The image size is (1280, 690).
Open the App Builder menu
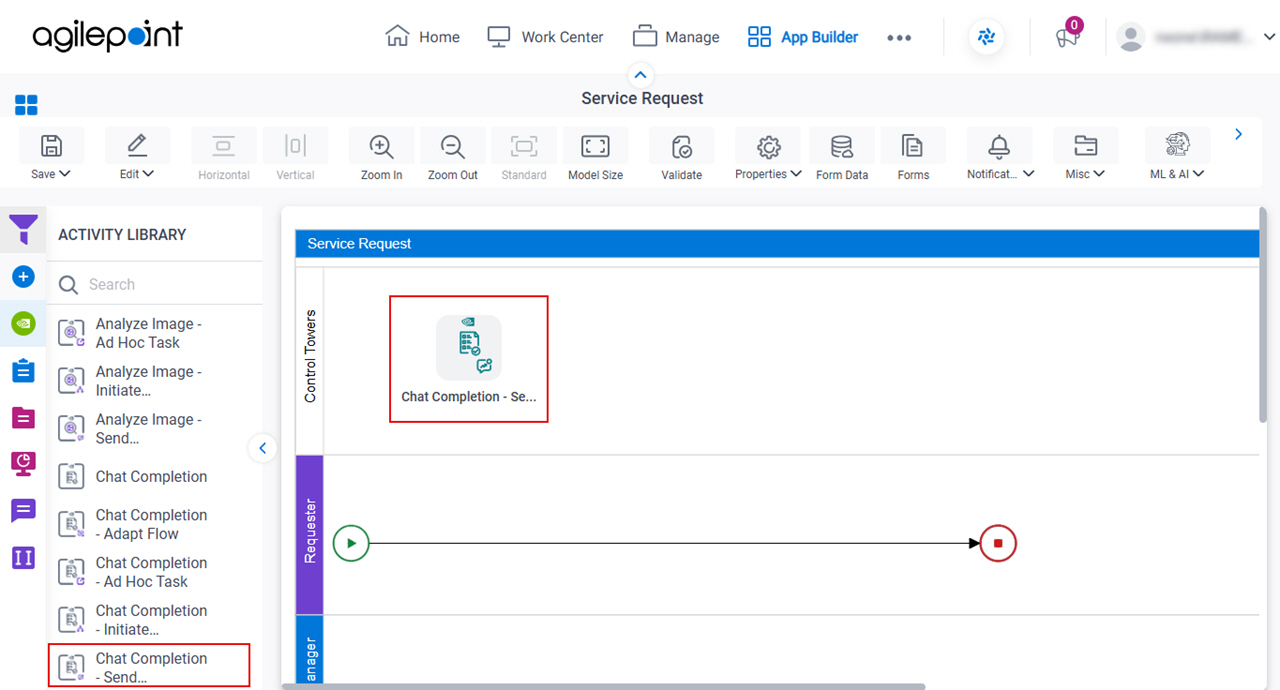coord(803,37)
